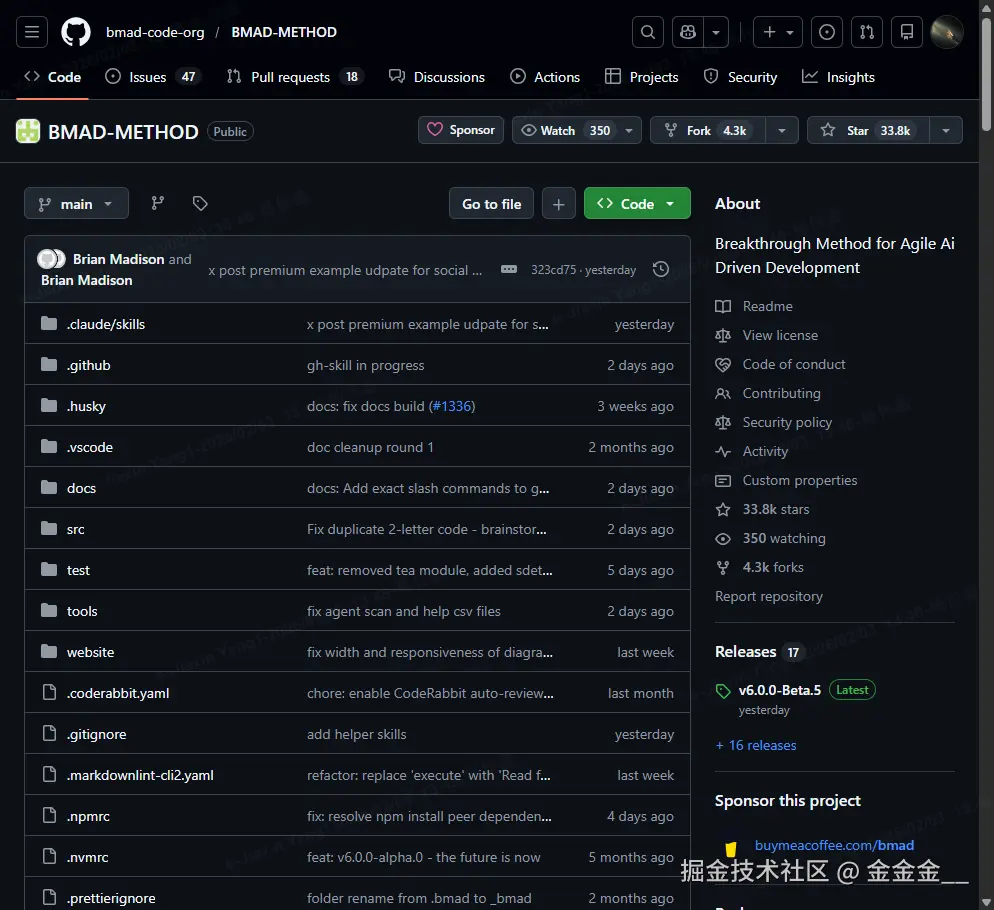
Task: Open the tools folder
Action: (x=82, y=611)
